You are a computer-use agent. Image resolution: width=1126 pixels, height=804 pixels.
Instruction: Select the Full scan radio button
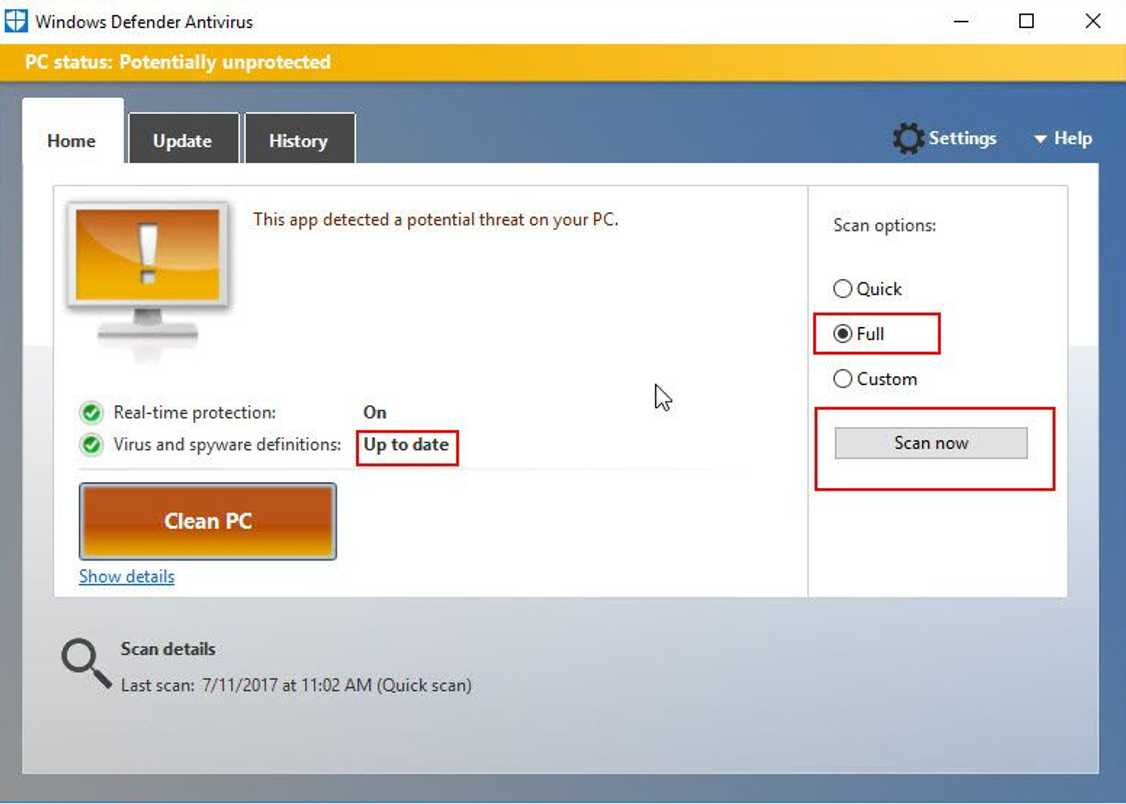point(842,334)
